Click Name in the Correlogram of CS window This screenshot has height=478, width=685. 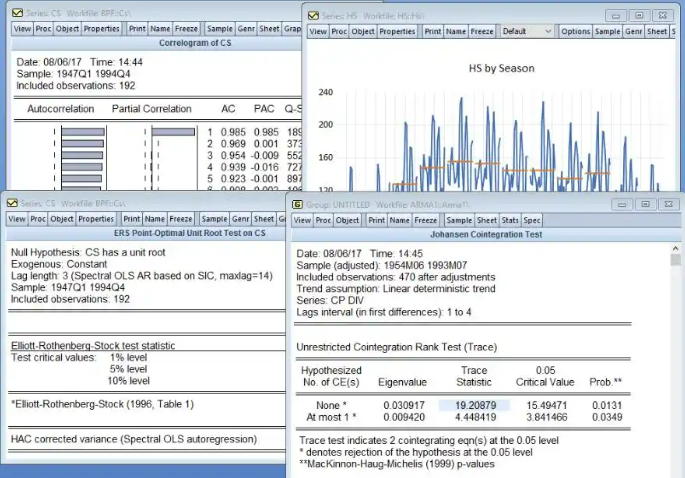pos(160,29)
